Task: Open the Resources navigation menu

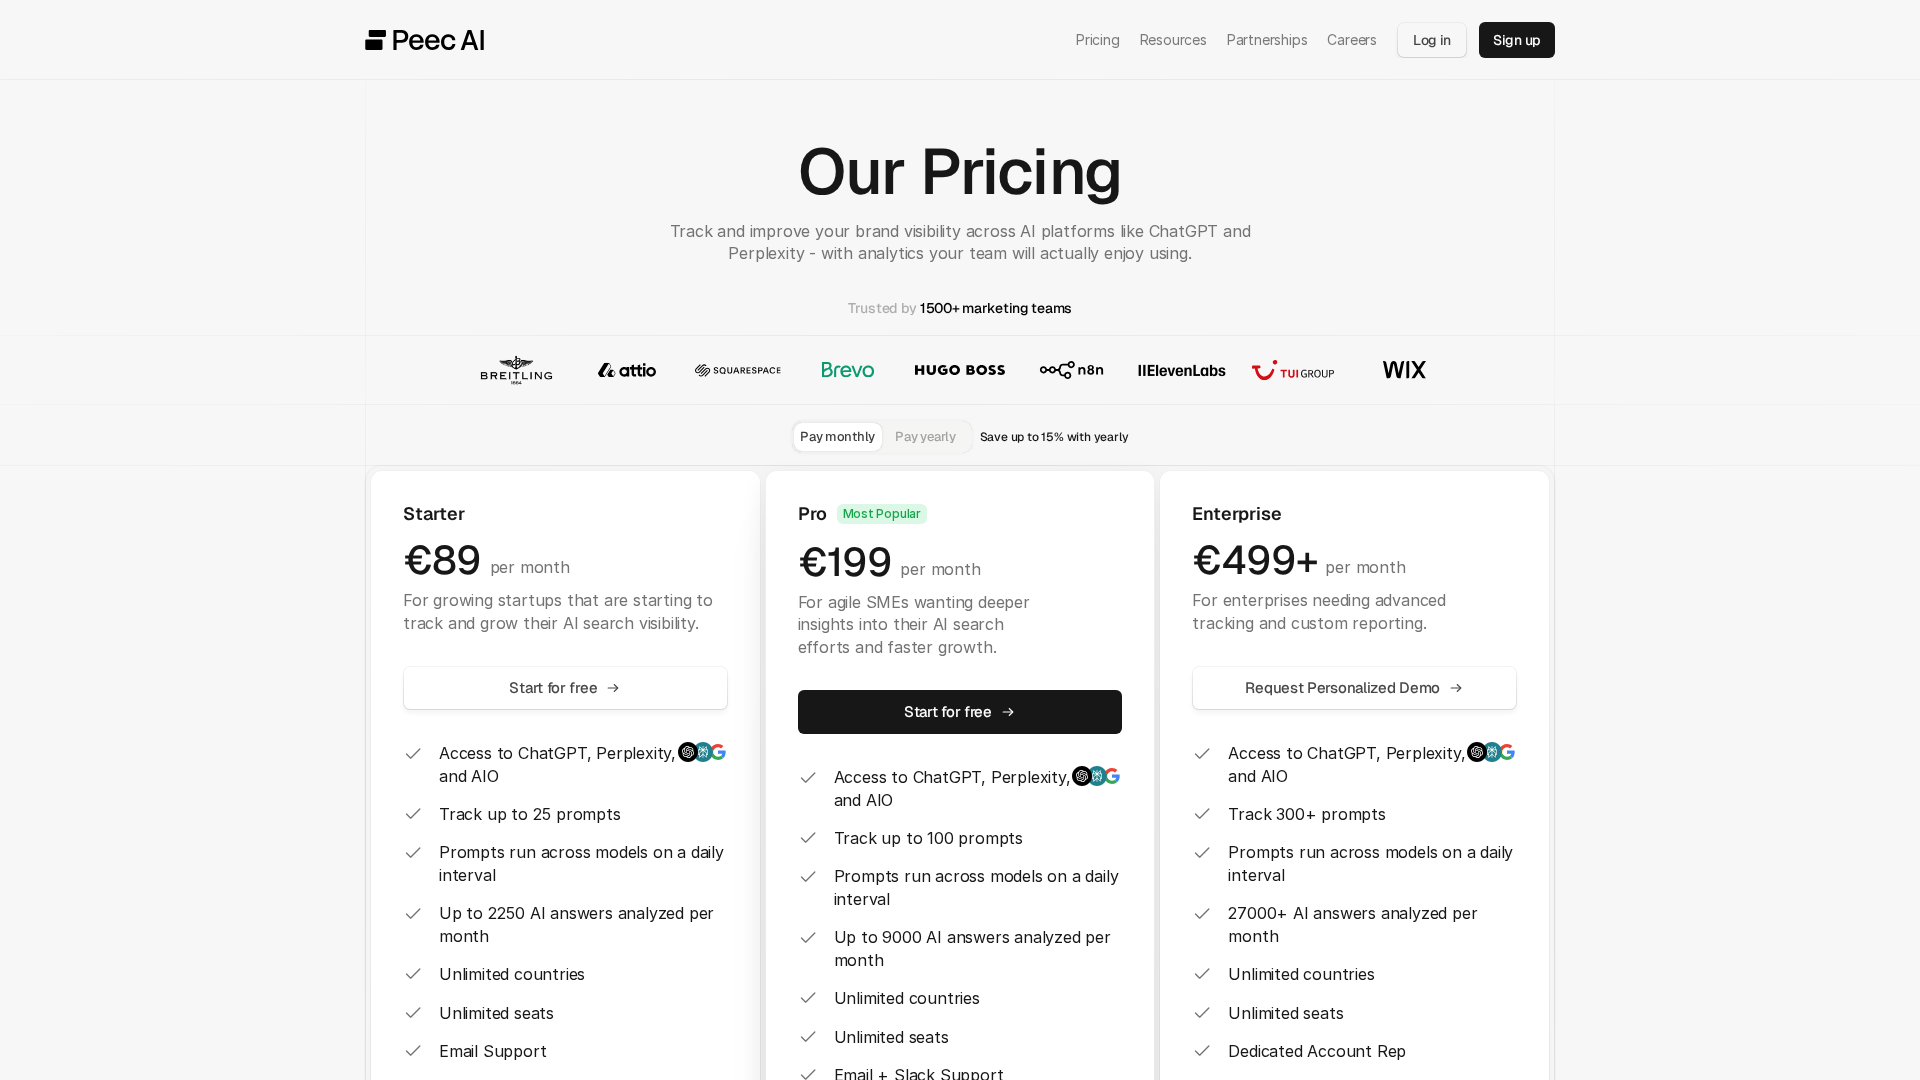Action: click(1173, 40)
